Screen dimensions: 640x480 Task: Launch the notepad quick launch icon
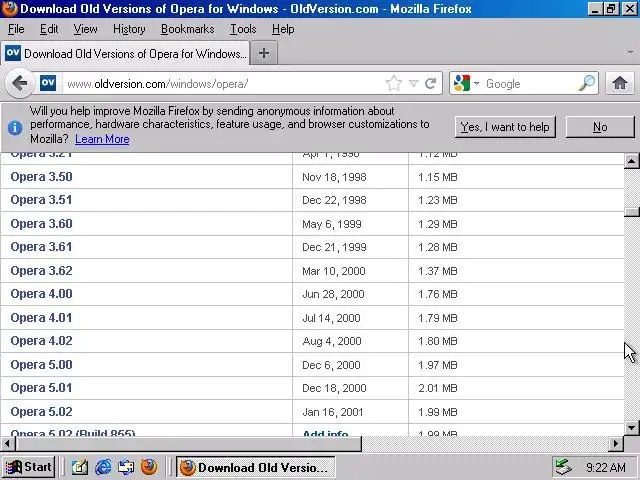[x=80, y=467]
